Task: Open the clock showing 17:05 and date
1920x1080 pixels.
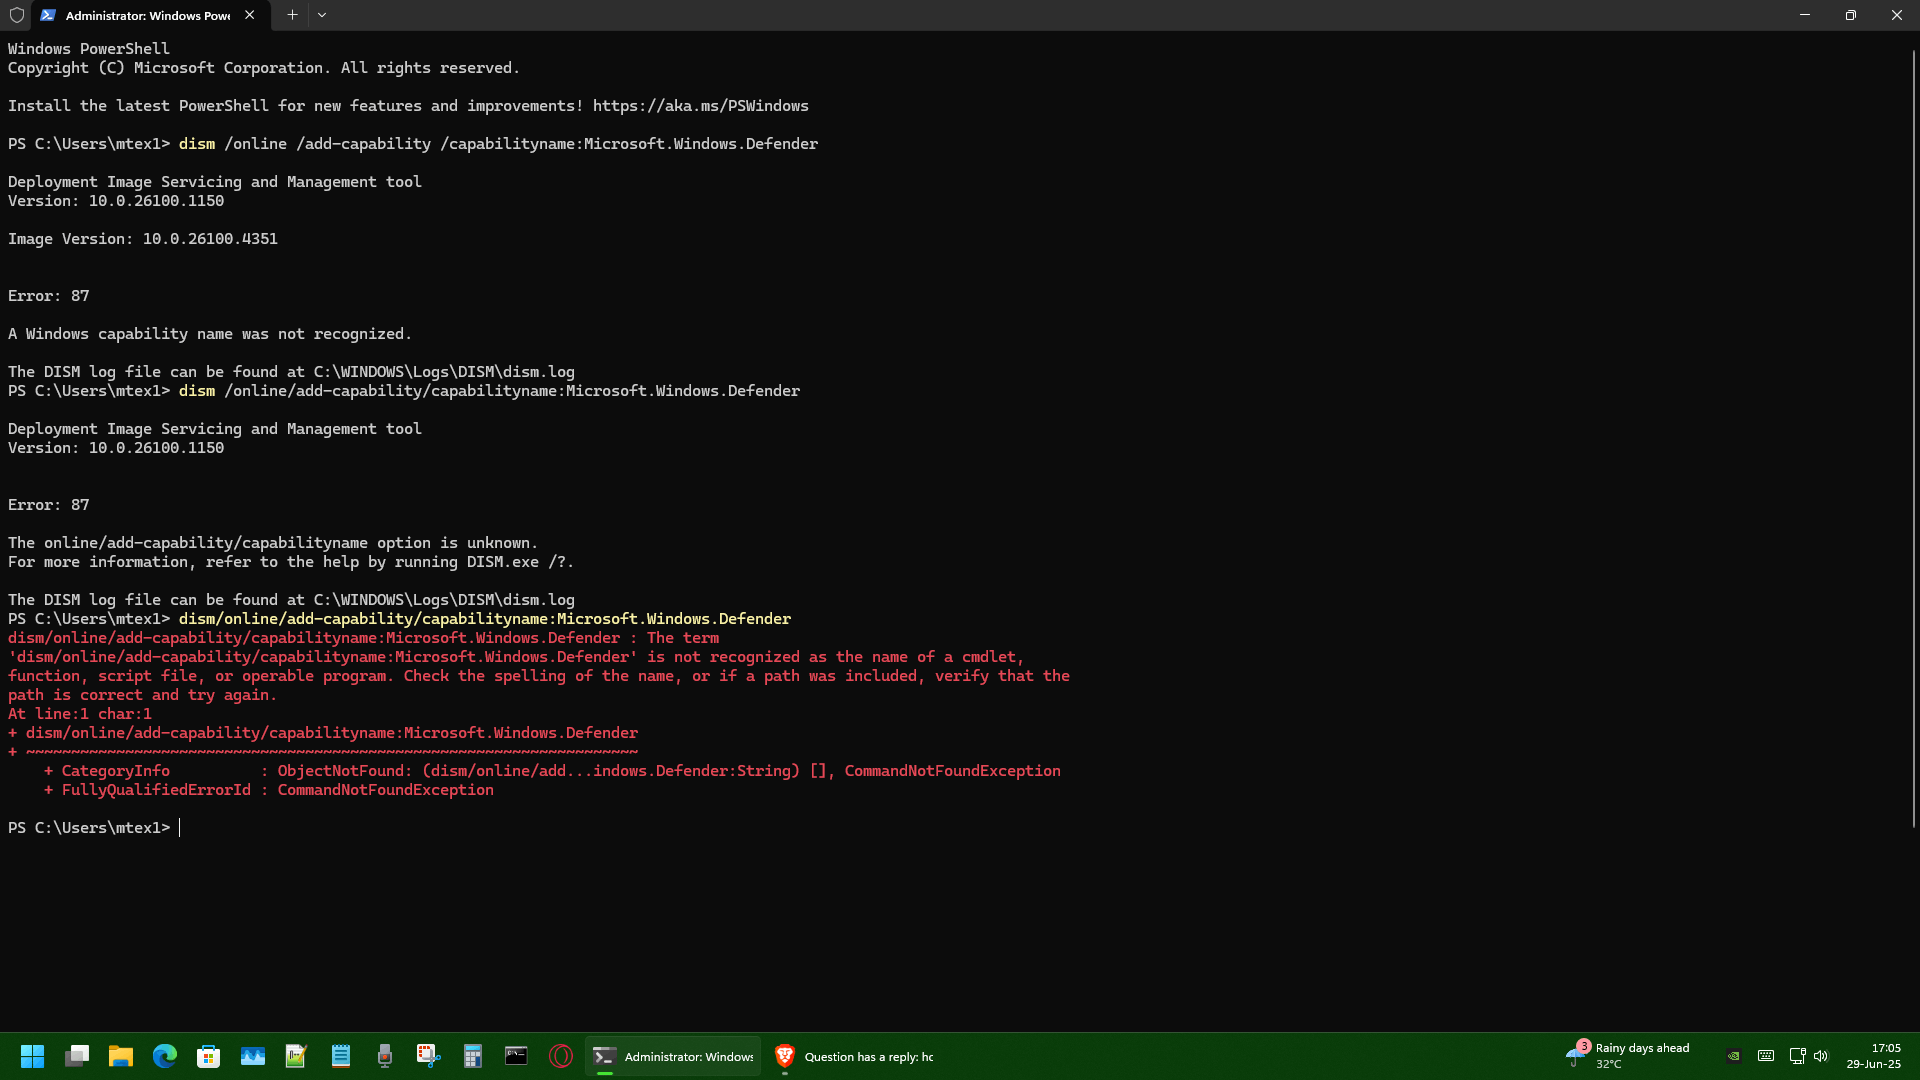Action: coord(1873,1056)
